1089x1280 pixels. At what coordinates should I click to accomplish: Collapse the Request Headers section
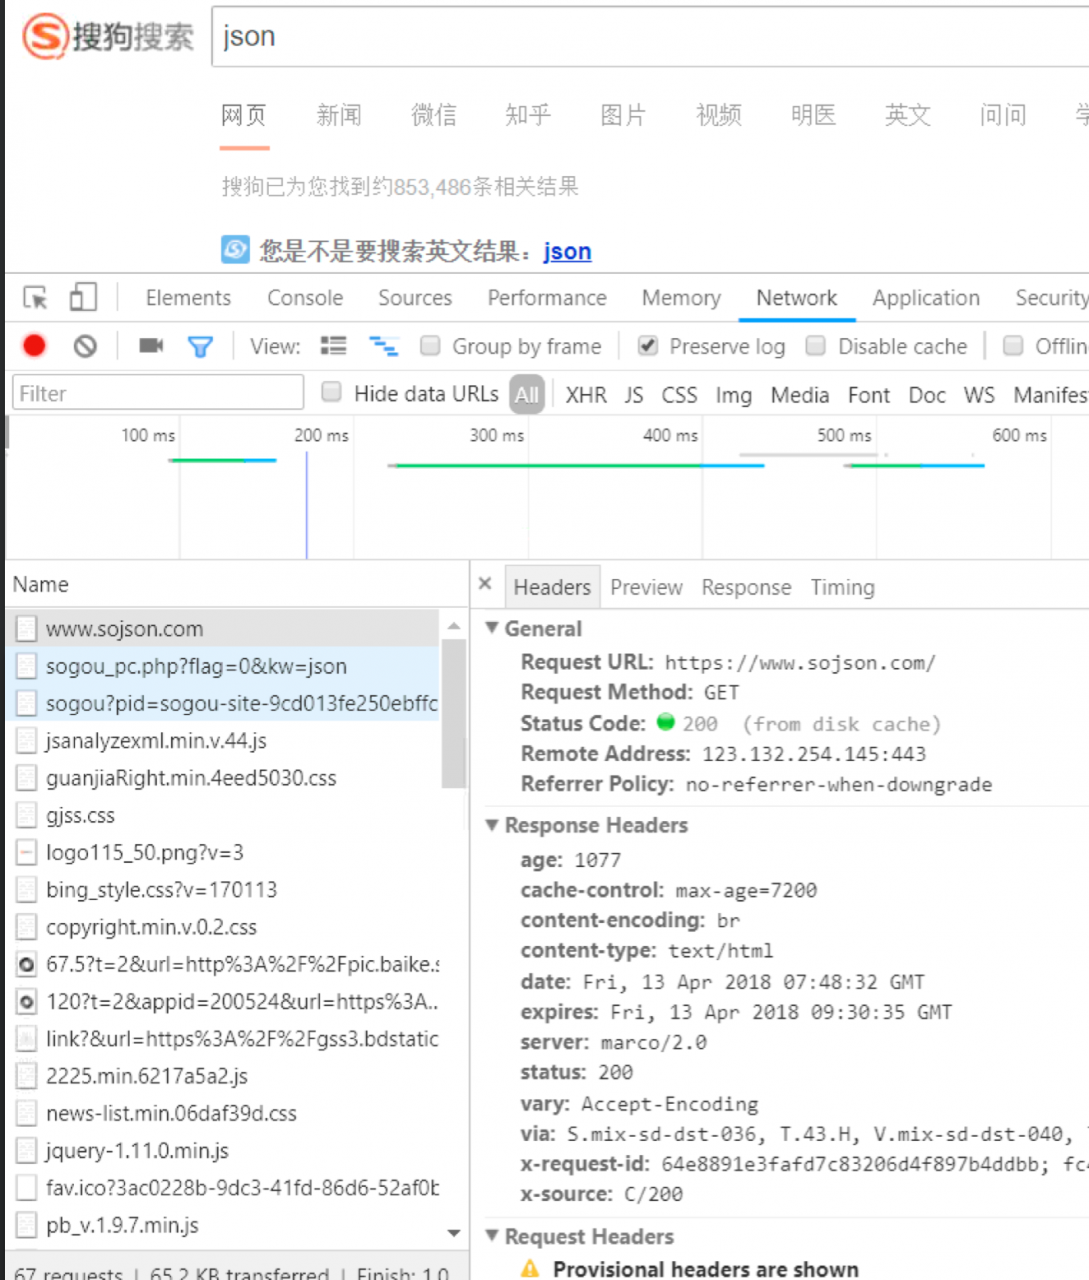click(x=491, y=1236)
